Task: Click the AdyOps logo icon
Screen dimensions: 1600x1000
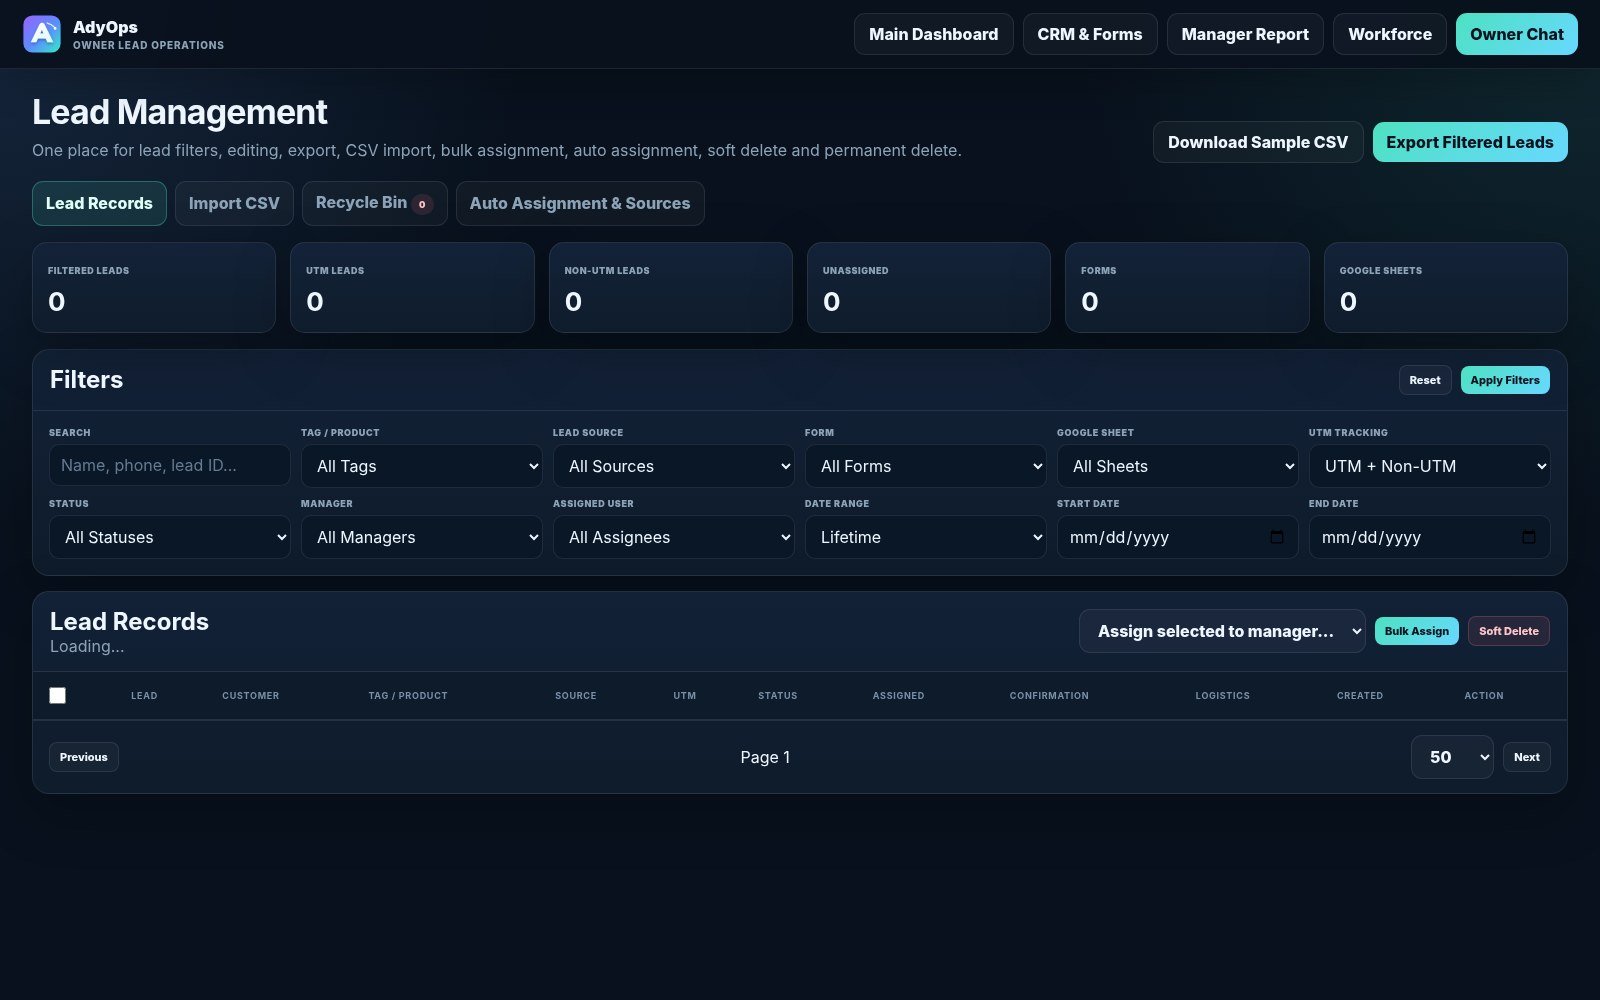Action: pos(42,34)
